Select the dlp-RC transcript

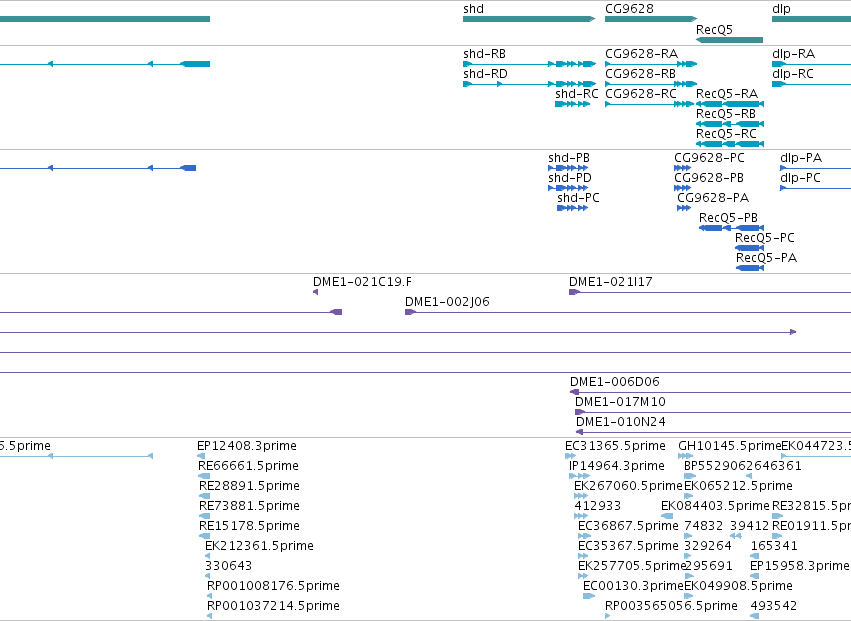(792, 74)
